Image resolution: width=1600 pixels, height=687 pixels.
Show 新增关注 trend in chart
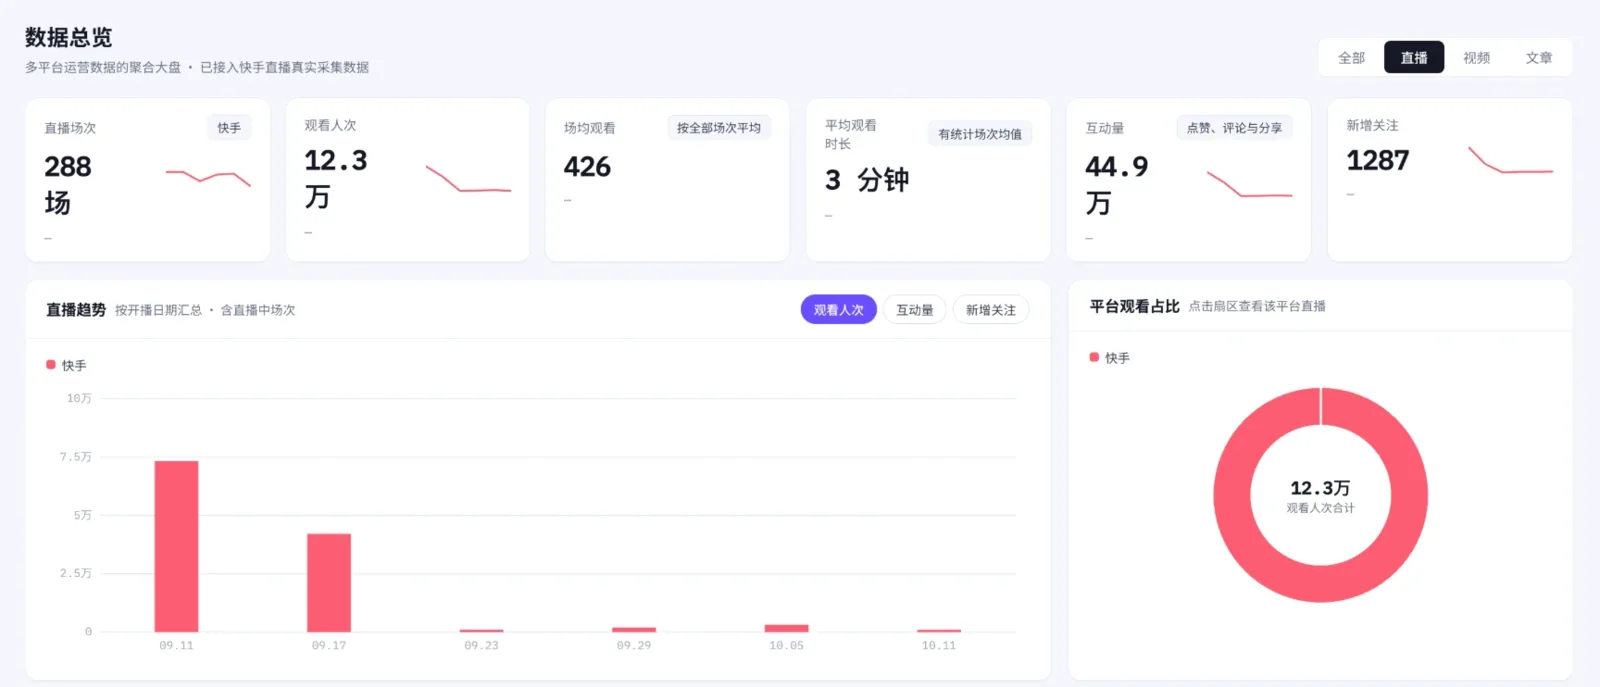[x=990, y=310]
